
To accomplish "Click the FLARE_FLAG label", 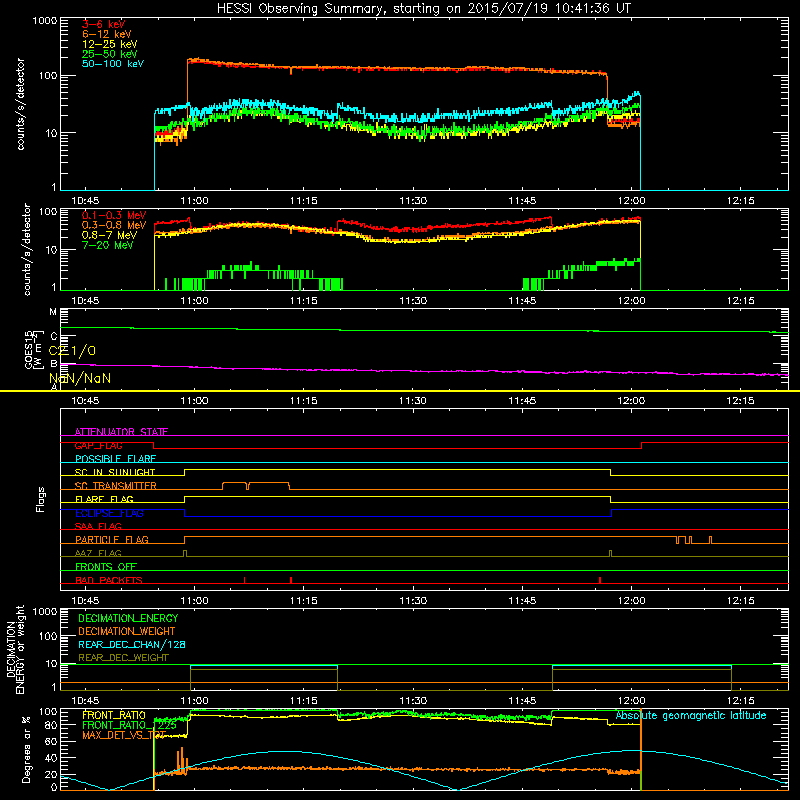I will [x=104, y=499].
